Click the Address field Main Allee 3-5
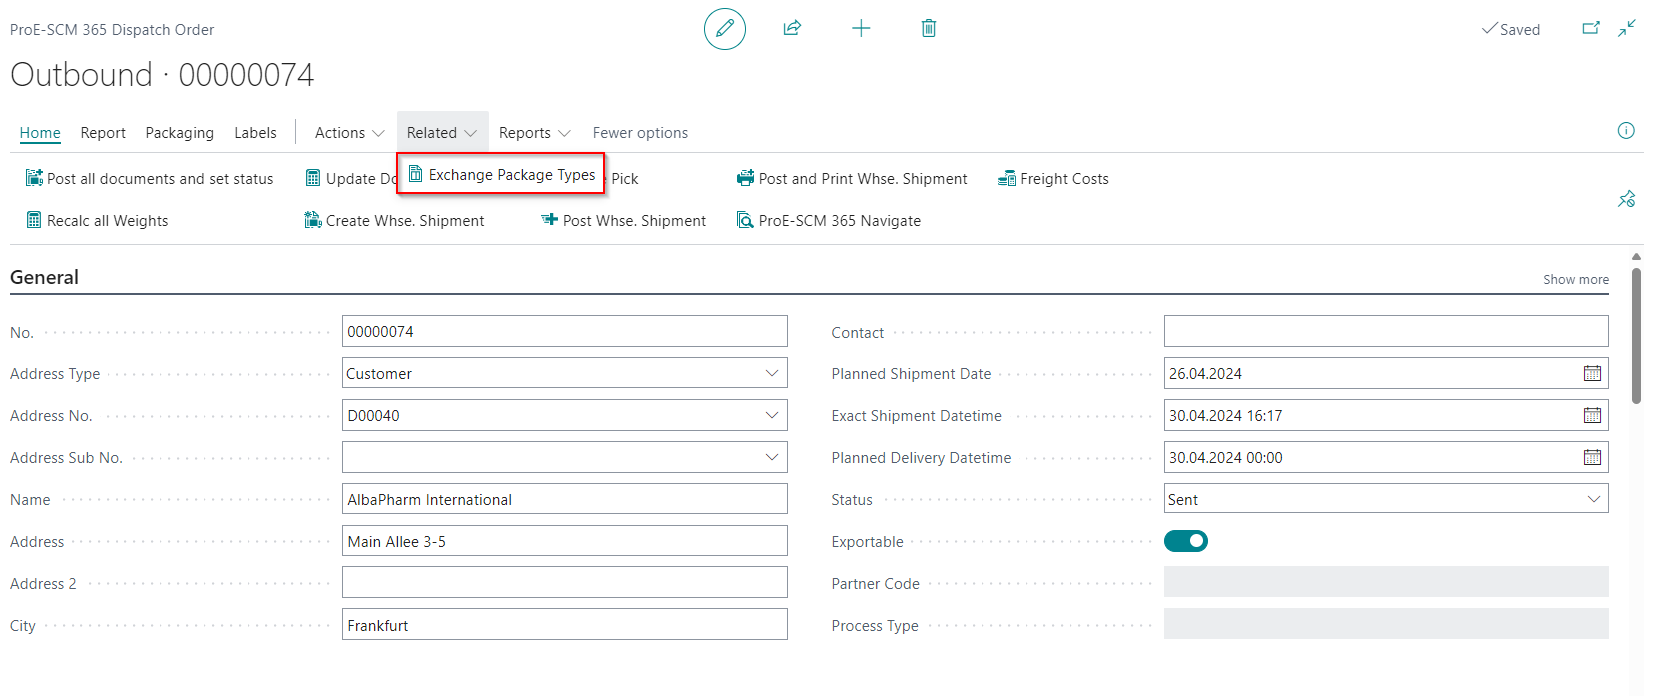1659x696 pixels. click(x=565, y=541)
